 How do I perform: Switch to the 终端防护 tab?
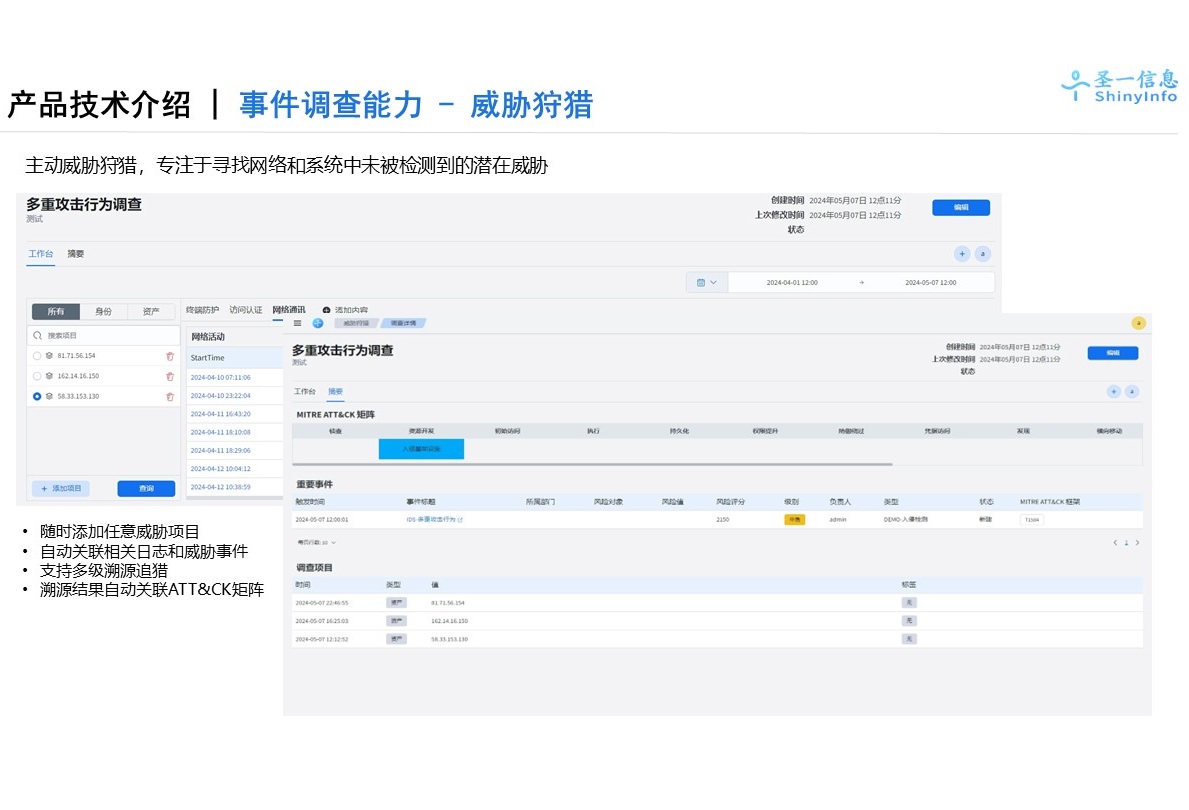click(202, 310)
